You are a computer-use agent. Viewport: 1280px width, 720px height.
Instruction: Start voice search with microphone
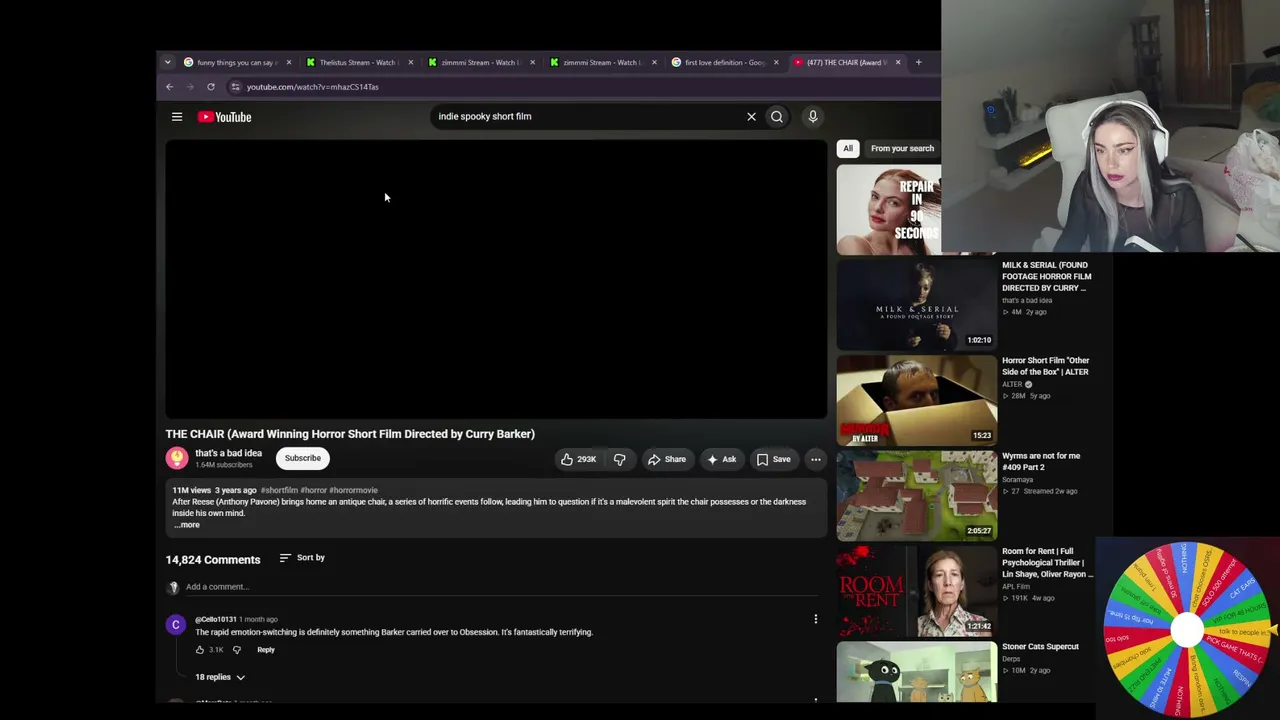(813, 117)
